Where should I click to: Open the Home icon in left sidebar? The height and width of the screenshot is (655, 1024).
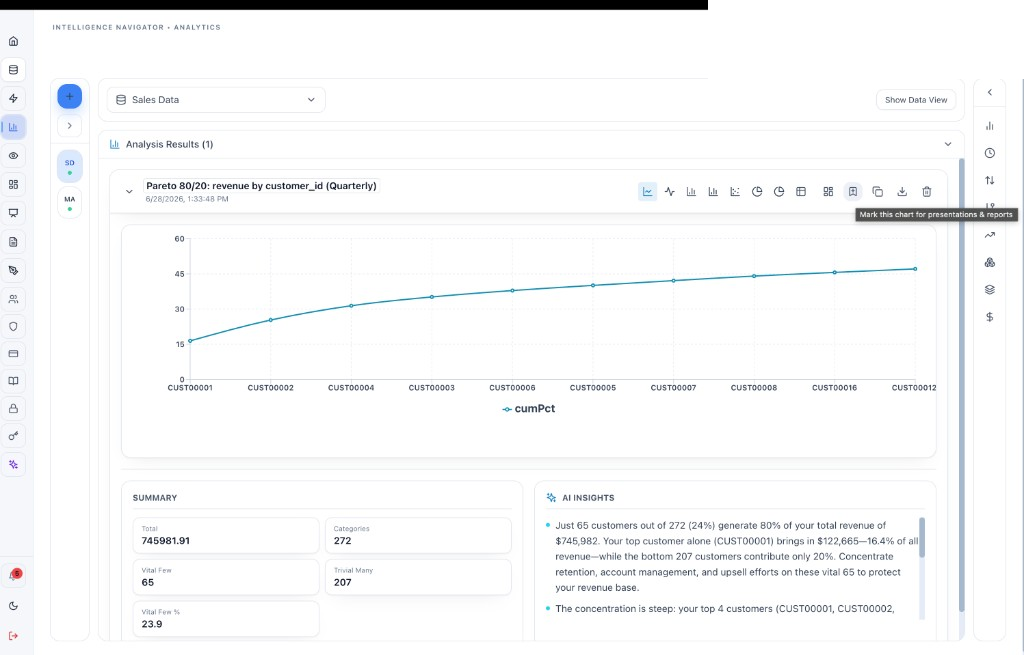(x=13, y=41)
